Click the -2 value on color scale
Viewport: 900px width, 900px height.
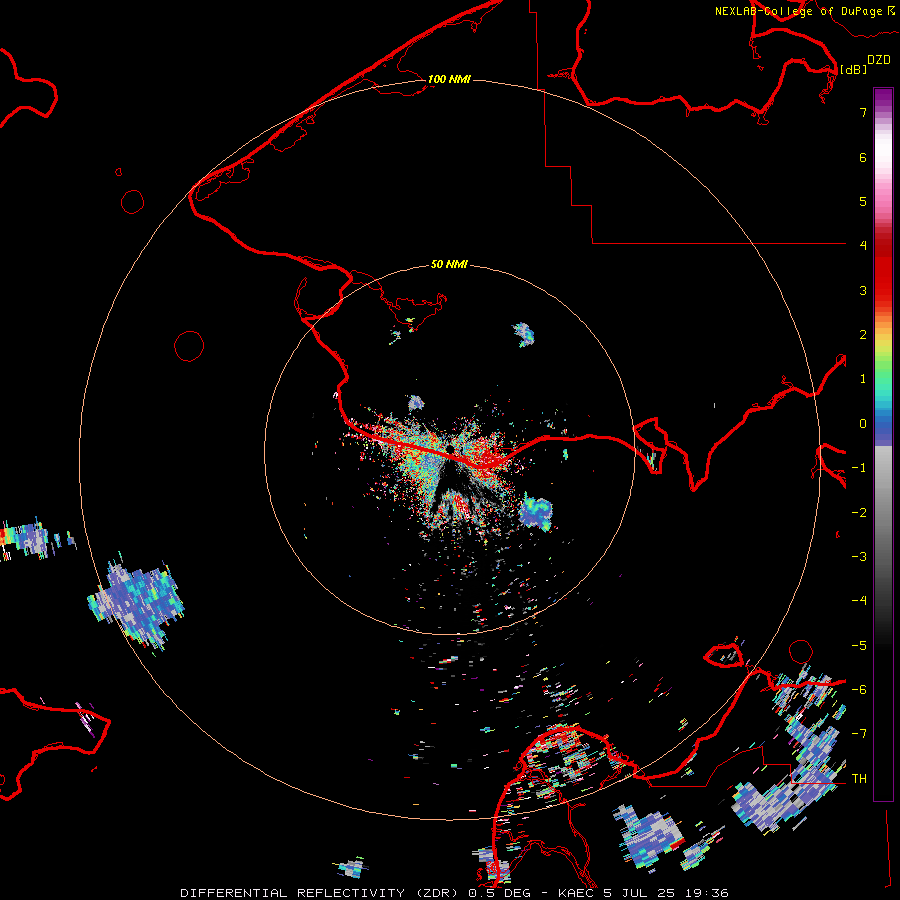pyautogui.click(x=859, y=513)
